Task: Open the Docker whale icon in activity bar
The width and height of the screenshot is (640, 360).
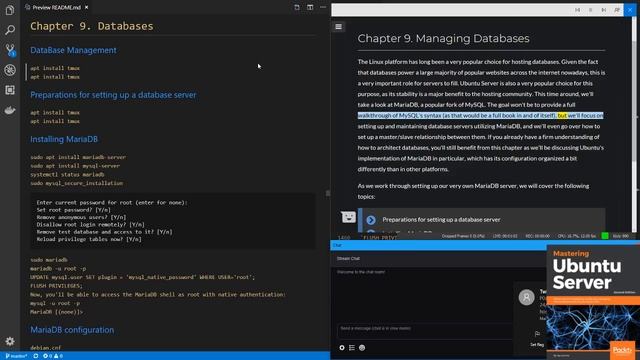Action: 10,110
